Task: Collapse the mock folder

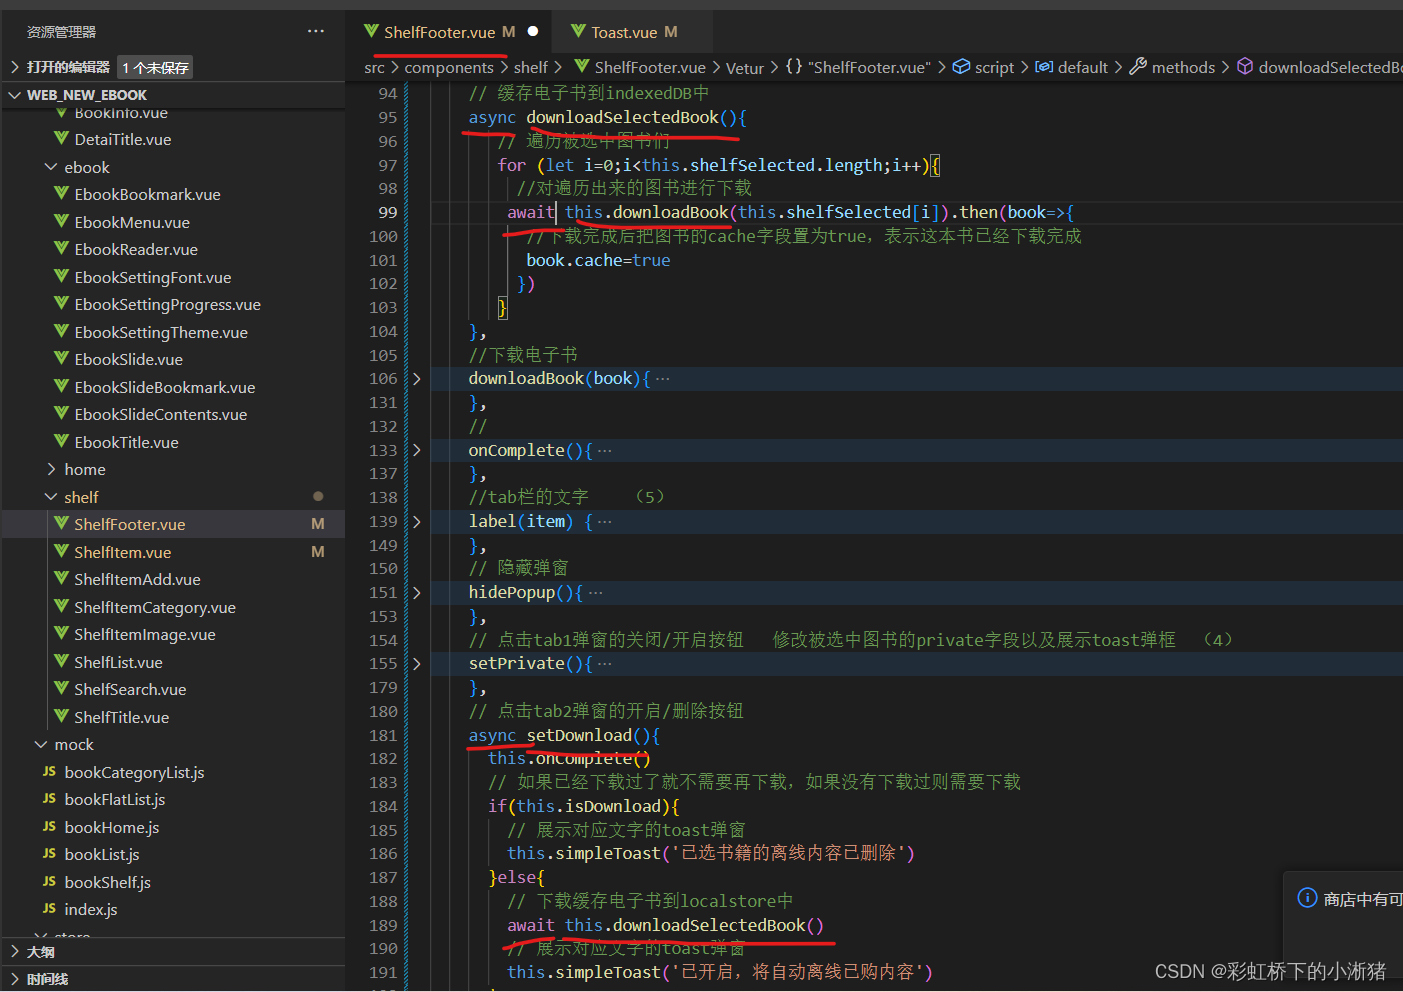Action: pos(41,744)
